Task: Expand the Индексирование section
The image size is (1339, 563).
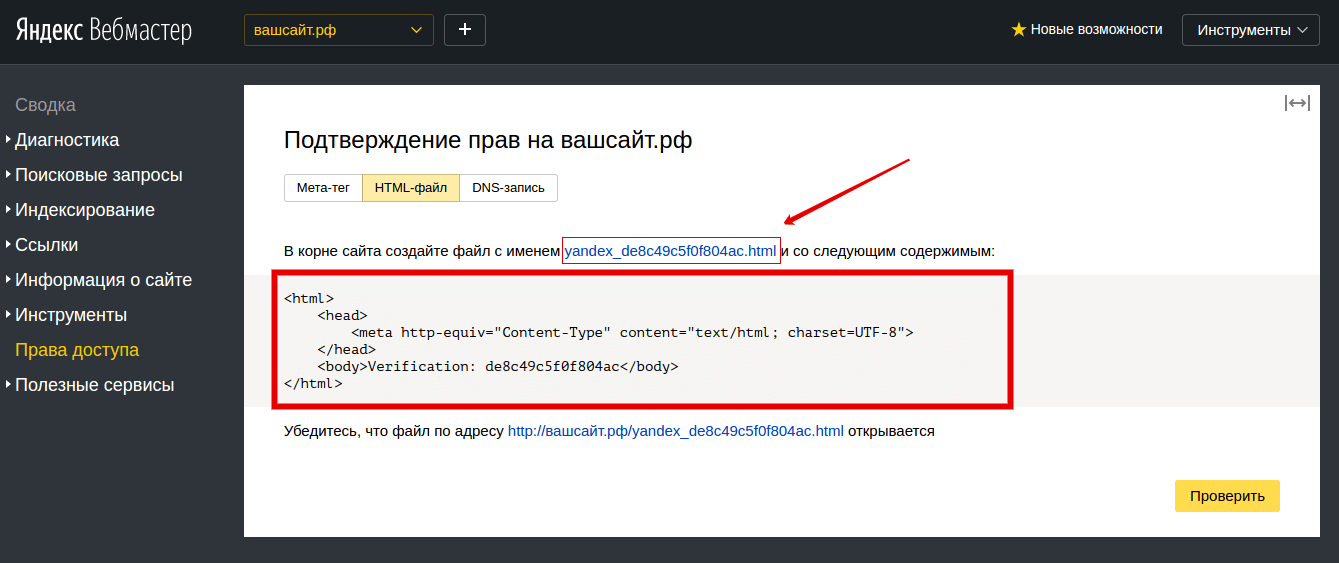Action: [84, 210]
